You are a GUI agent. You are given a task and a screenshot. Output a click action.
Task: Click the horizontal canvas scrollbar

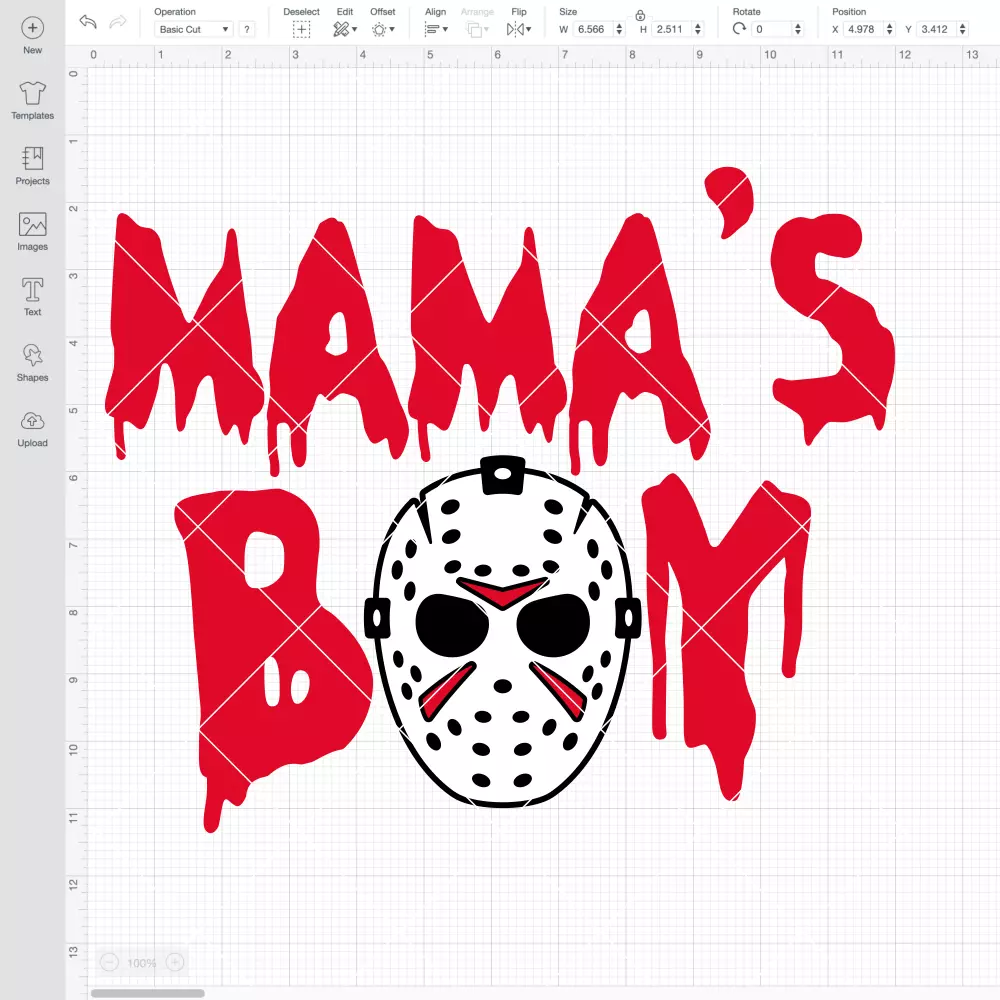pos(147,993)
